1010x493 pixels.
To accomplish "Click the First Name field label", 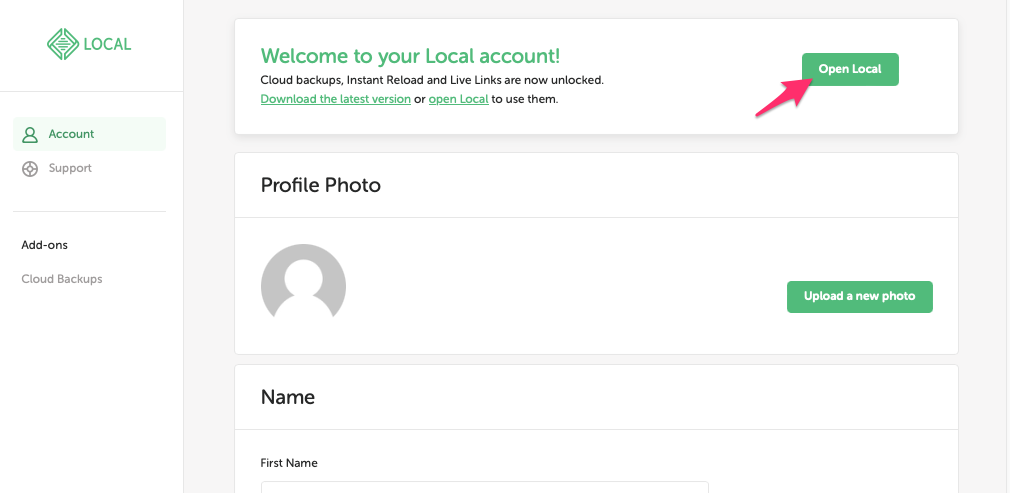I will click(x=289, y=463).
